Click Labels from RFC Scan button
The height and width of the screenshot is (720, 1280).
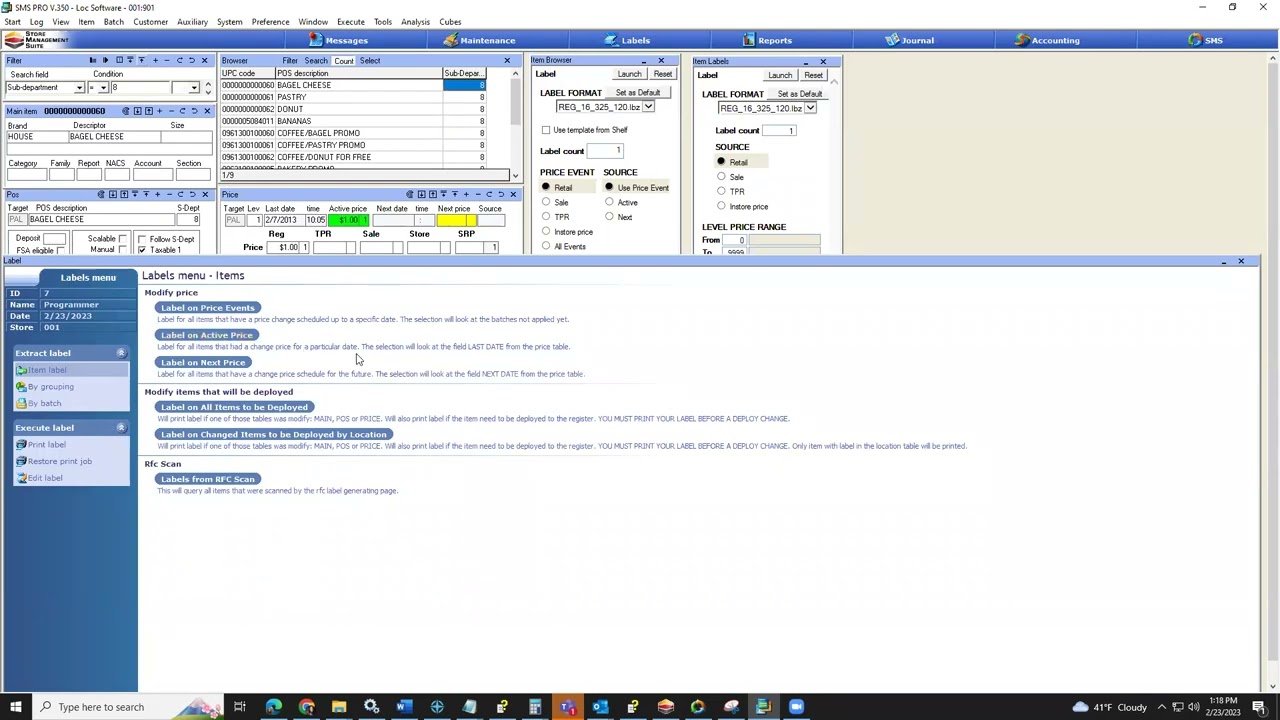point(208,479)
